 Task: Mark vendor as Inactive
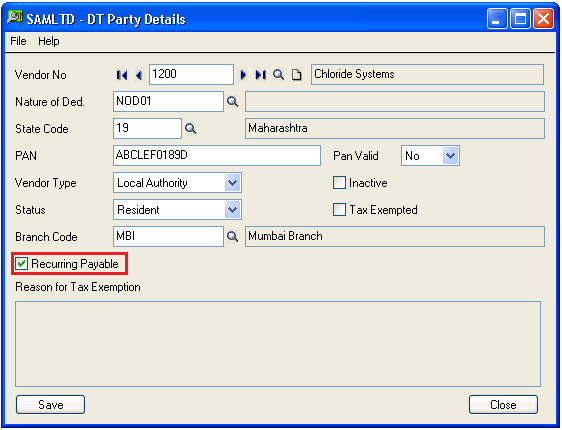point(339,183)
